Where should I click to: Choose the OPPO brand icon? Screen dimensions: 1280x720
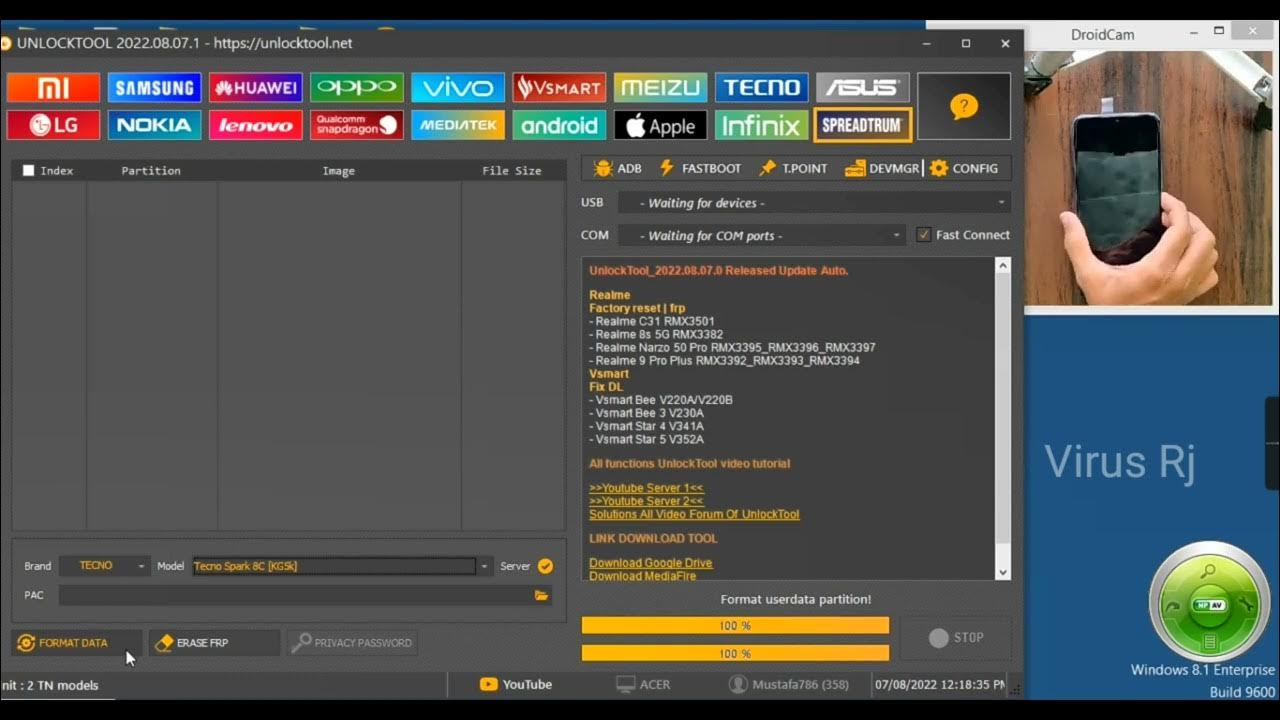pyautogui.click(x=356, y=87)
